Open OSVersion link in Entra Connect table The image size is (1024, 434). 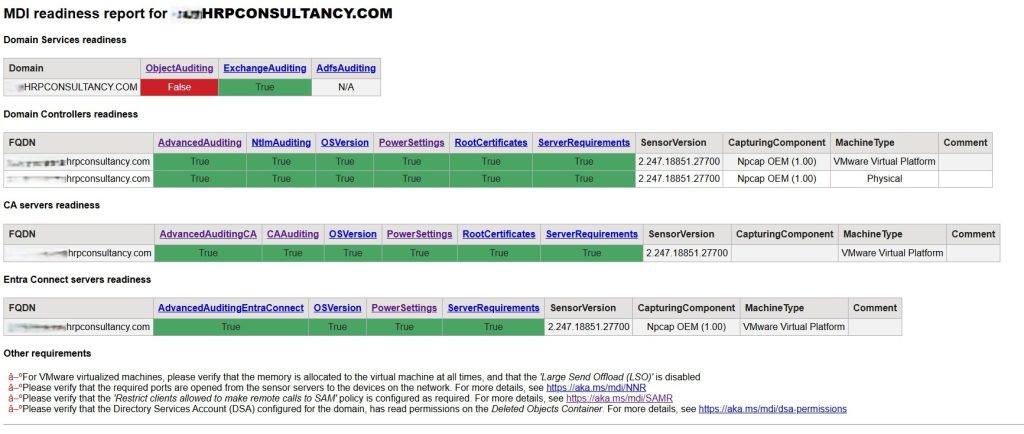coord(338,307)
